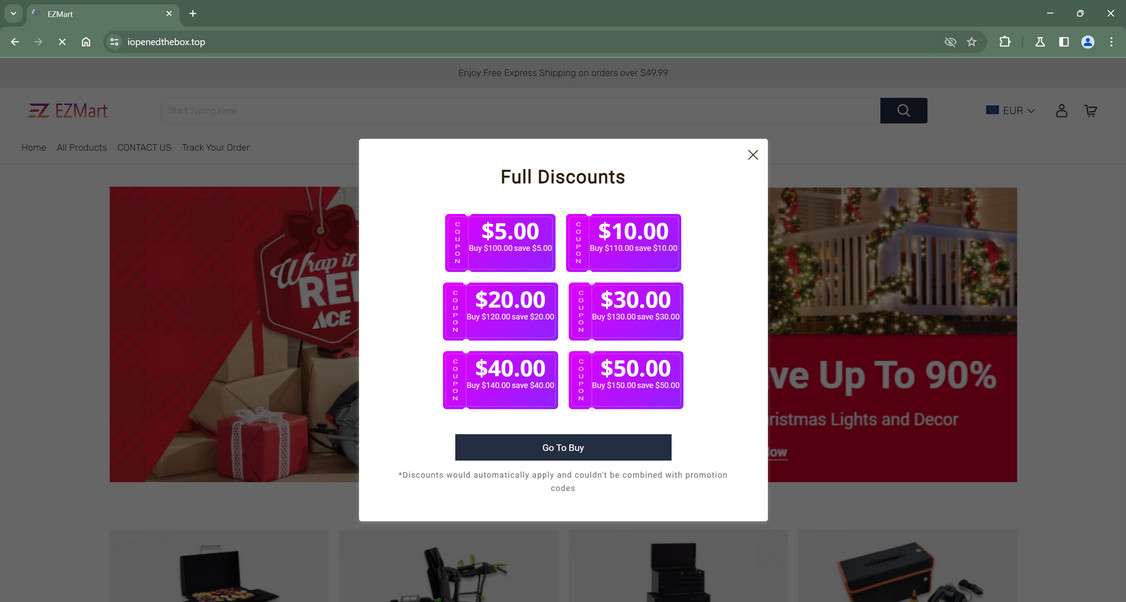Go to Track Your Order page

click(x=215, y=148)
